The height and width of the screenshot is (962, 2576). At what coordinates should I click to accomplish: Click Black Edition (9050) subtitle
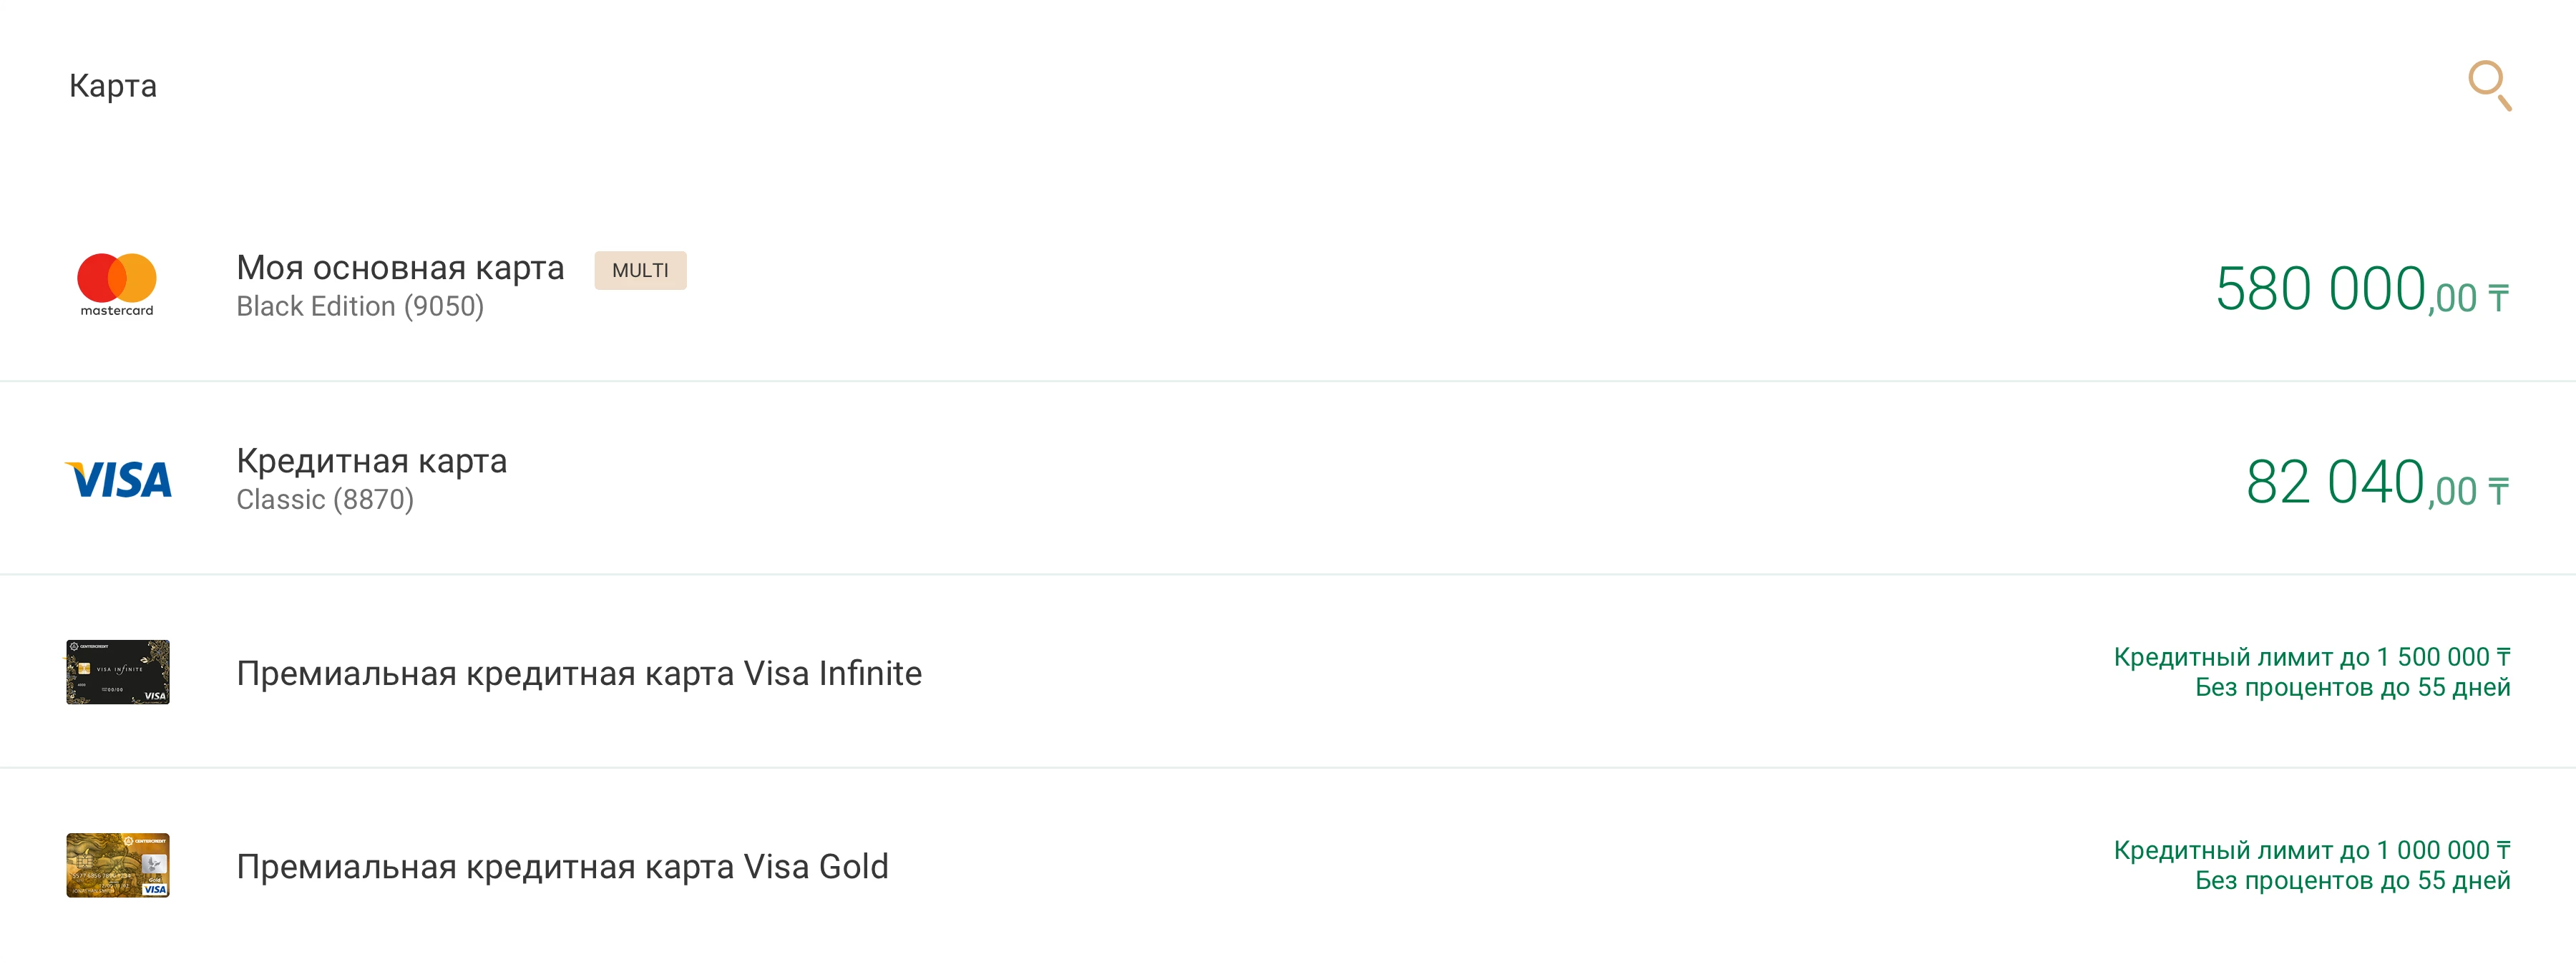pos(360,307)
